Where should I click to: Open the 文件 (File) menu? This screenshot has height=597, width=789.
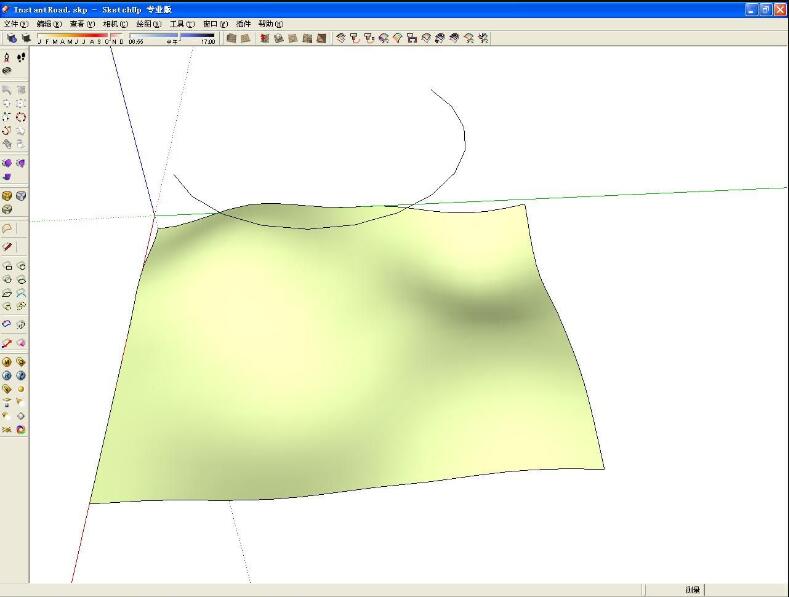coord(16,24)
